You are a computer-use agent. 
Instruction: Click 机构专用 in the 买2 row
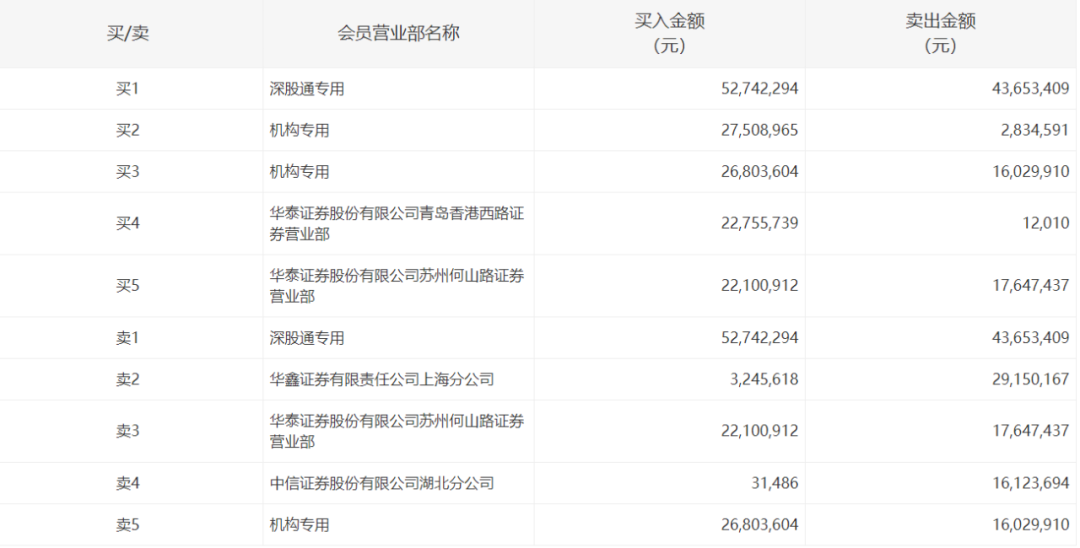click(x=299, y=130)
